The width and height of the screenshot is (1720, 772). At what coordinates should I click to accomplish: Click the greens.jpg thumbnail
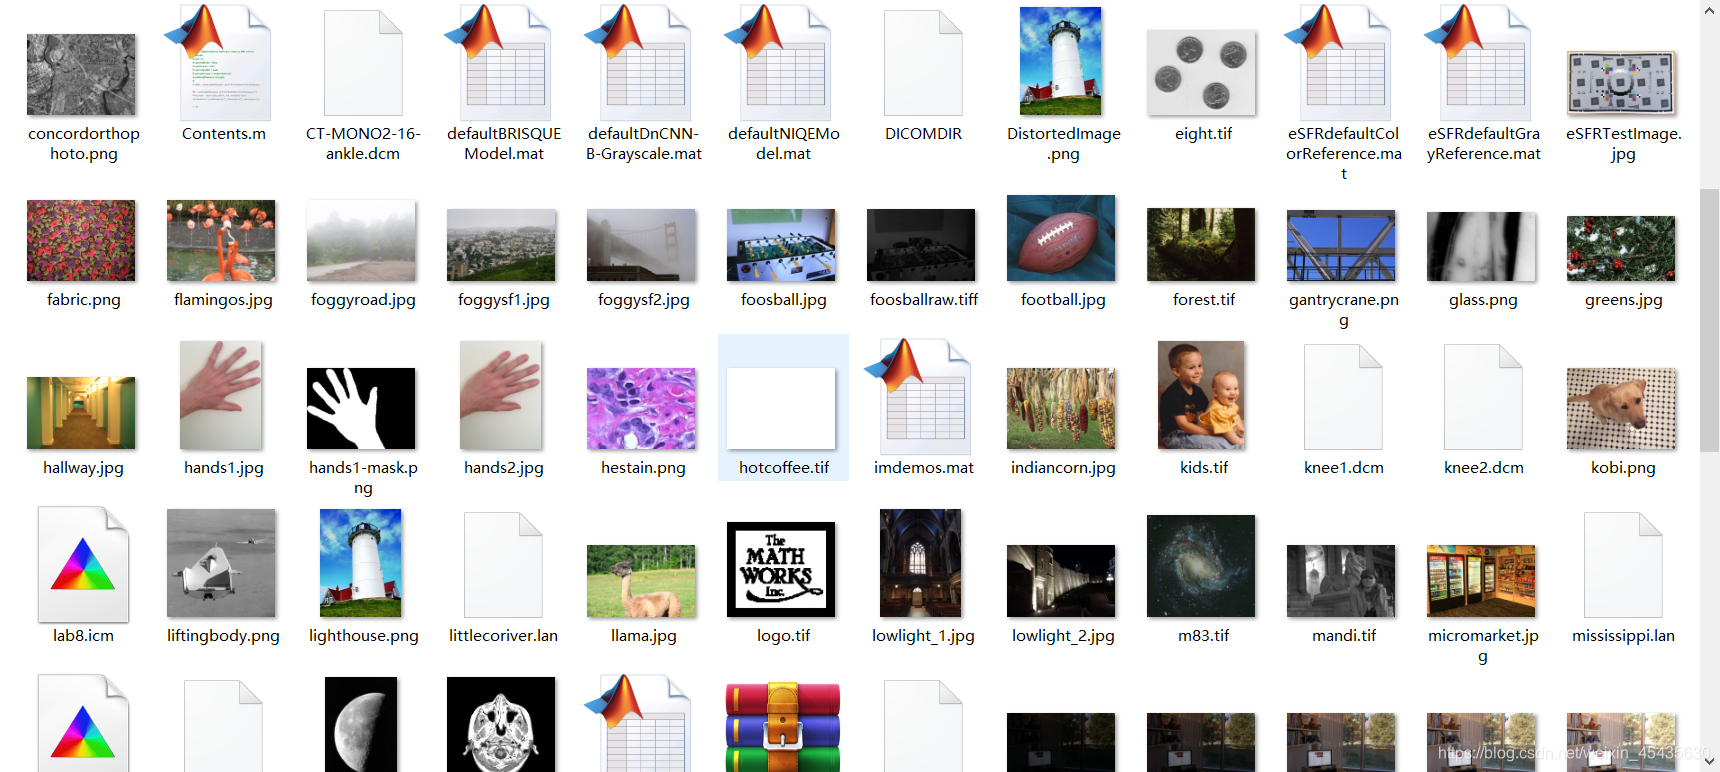click(1621, 248)
